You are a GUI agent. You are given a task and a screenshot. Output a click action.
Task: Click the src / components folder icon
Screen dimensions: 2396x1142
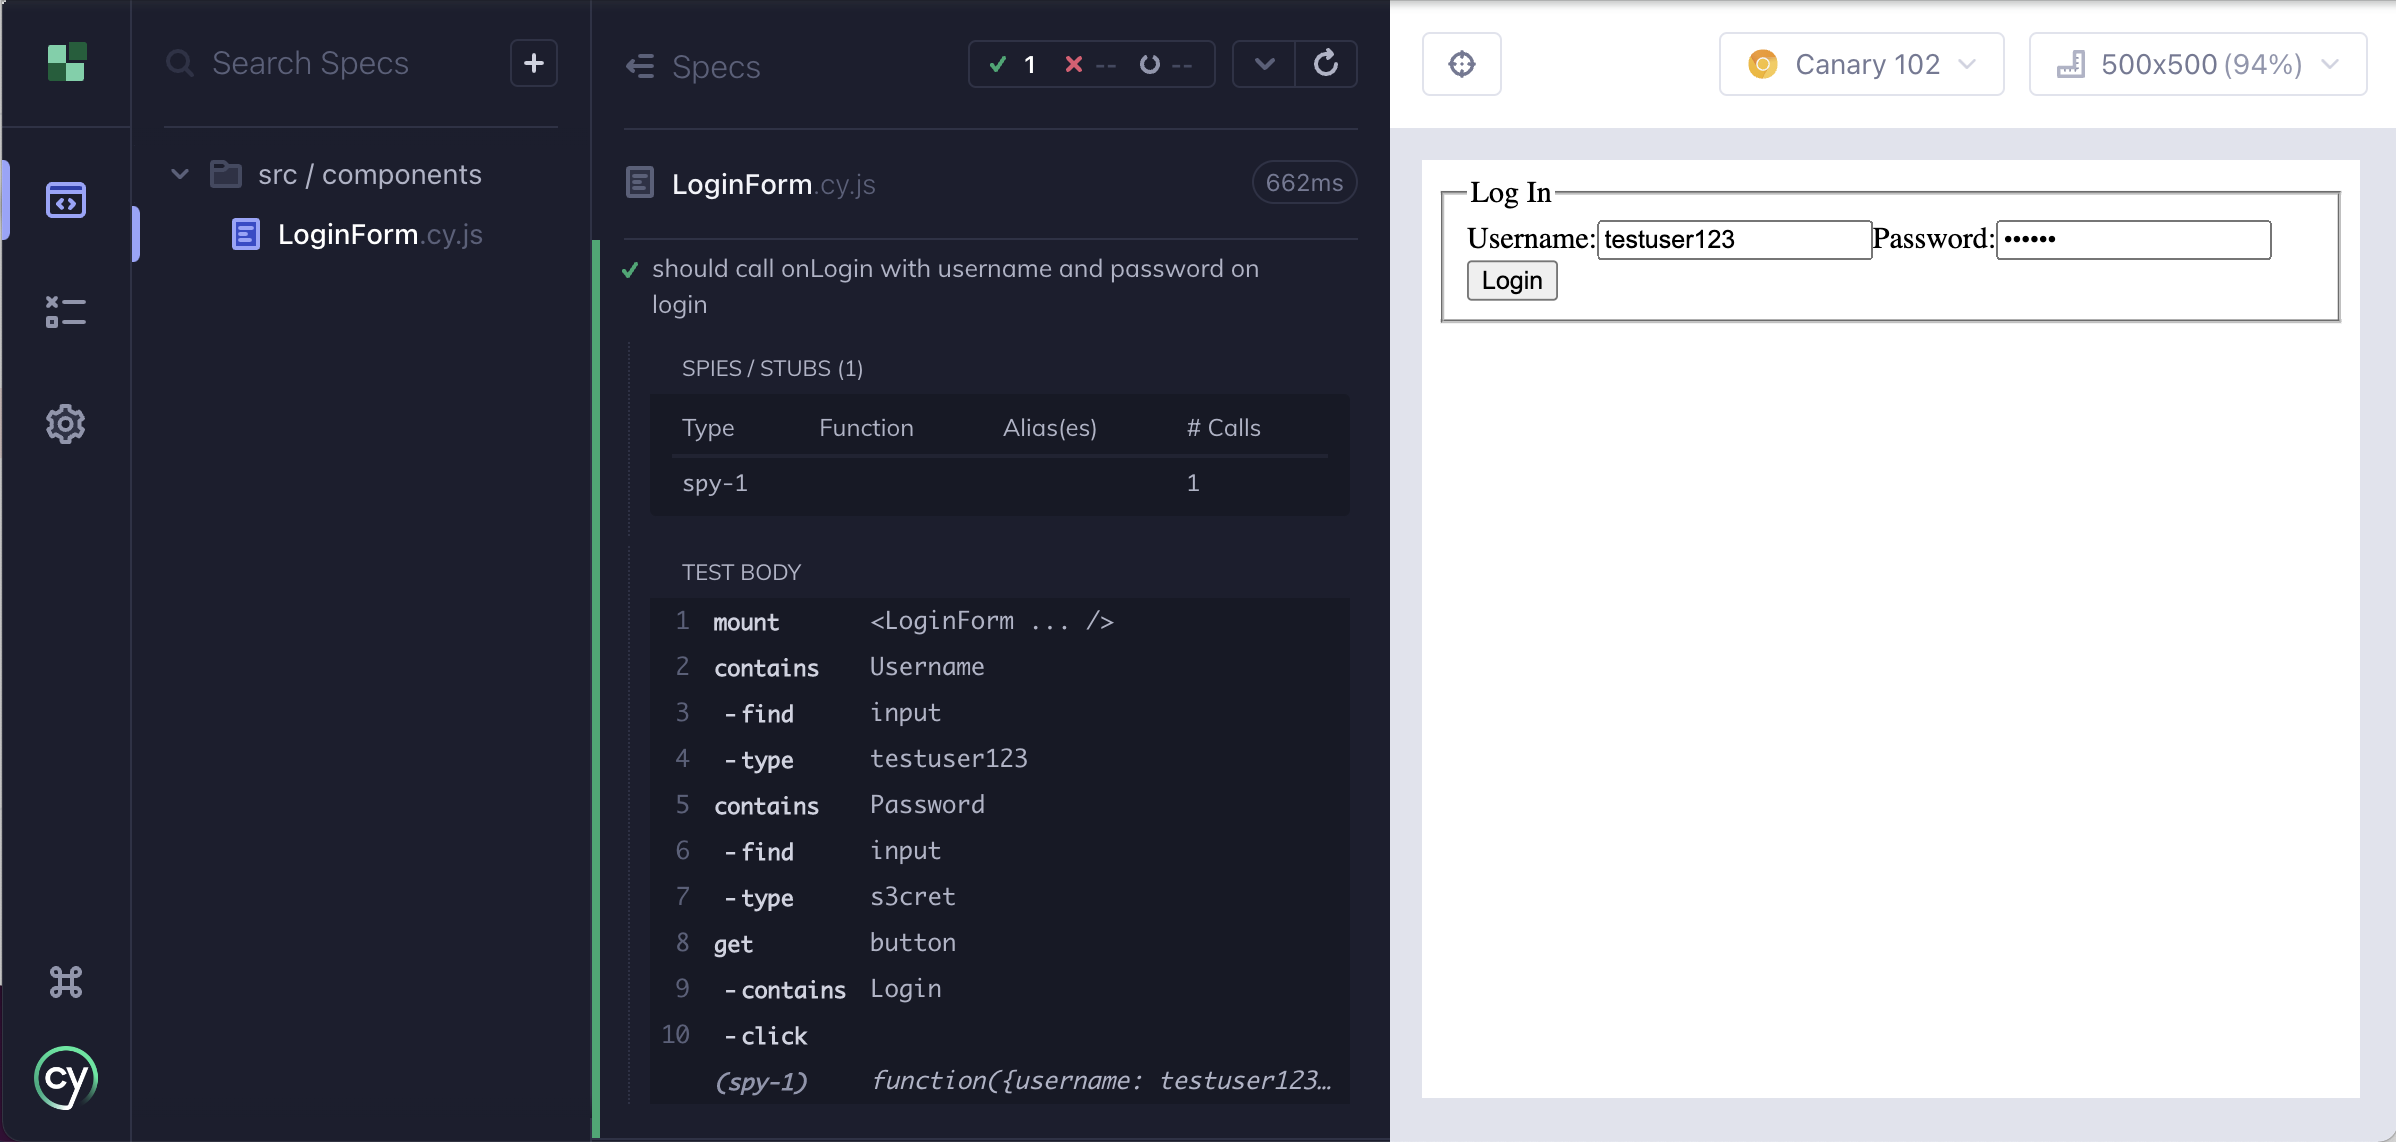[x=226, y=174]
